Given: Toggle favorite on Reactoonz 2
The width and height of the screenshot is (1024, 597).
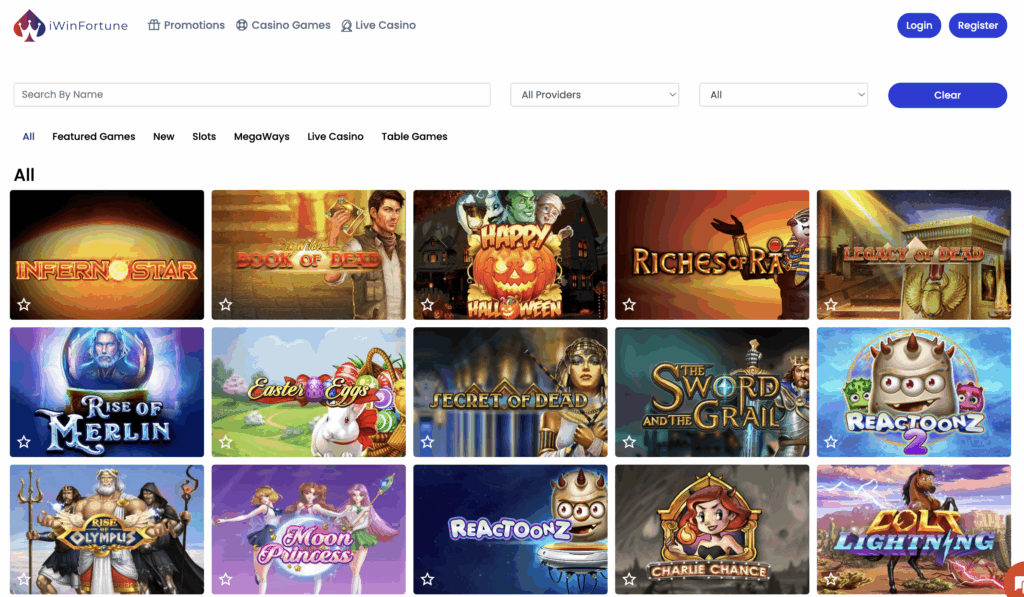Looking at the screenshot, I should 830,441.
